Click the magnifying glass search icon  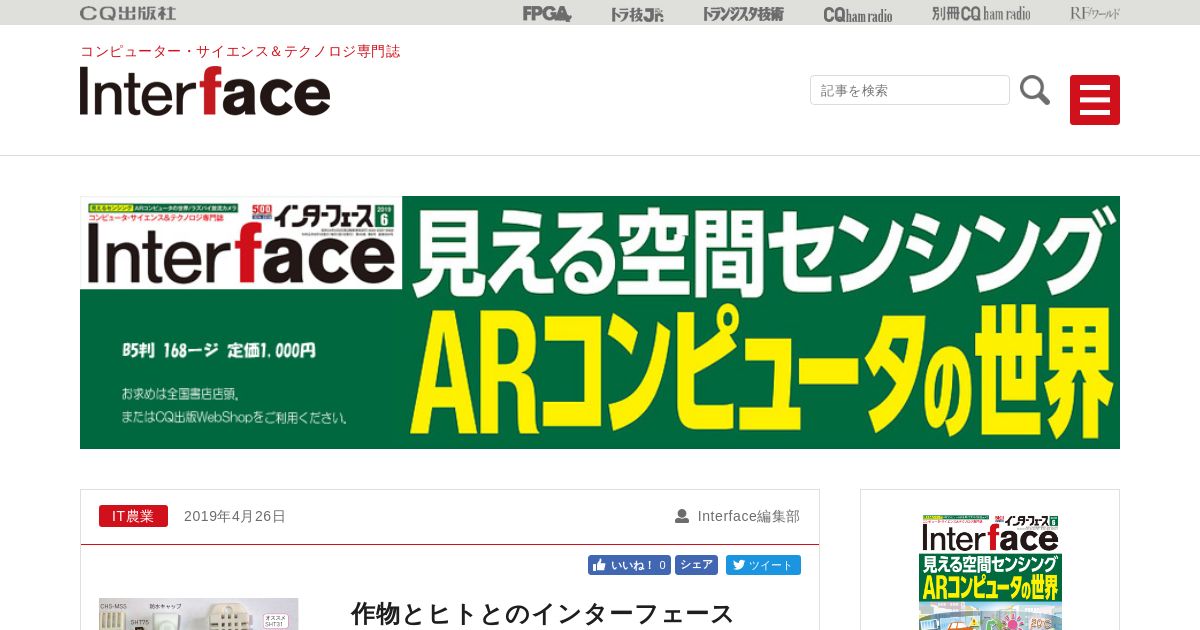coord(1035,90)
